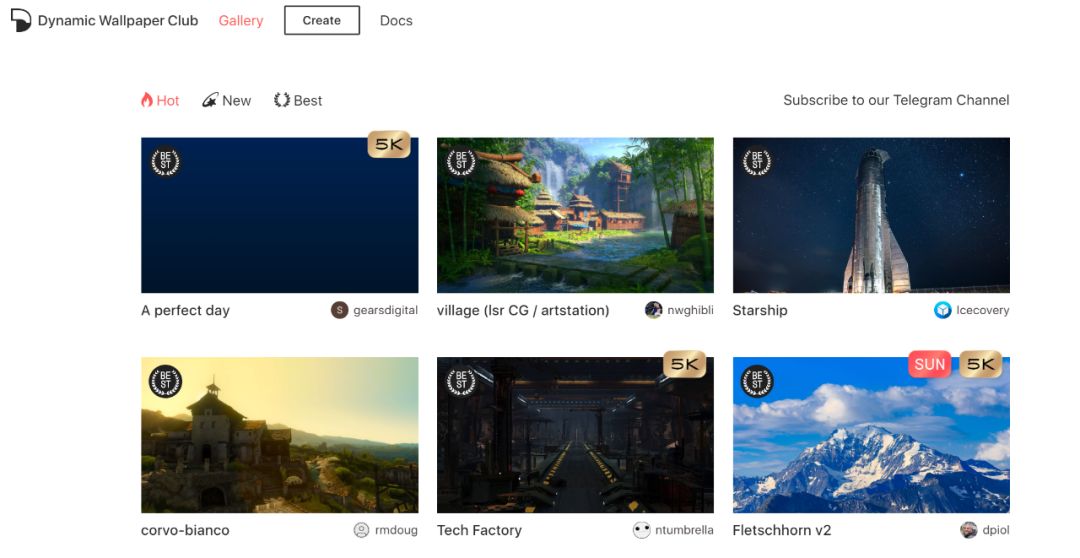Click the title 'Fletschhorn v2'
The width and height of the screenshot is (1080, 558).
pos(782,530)
